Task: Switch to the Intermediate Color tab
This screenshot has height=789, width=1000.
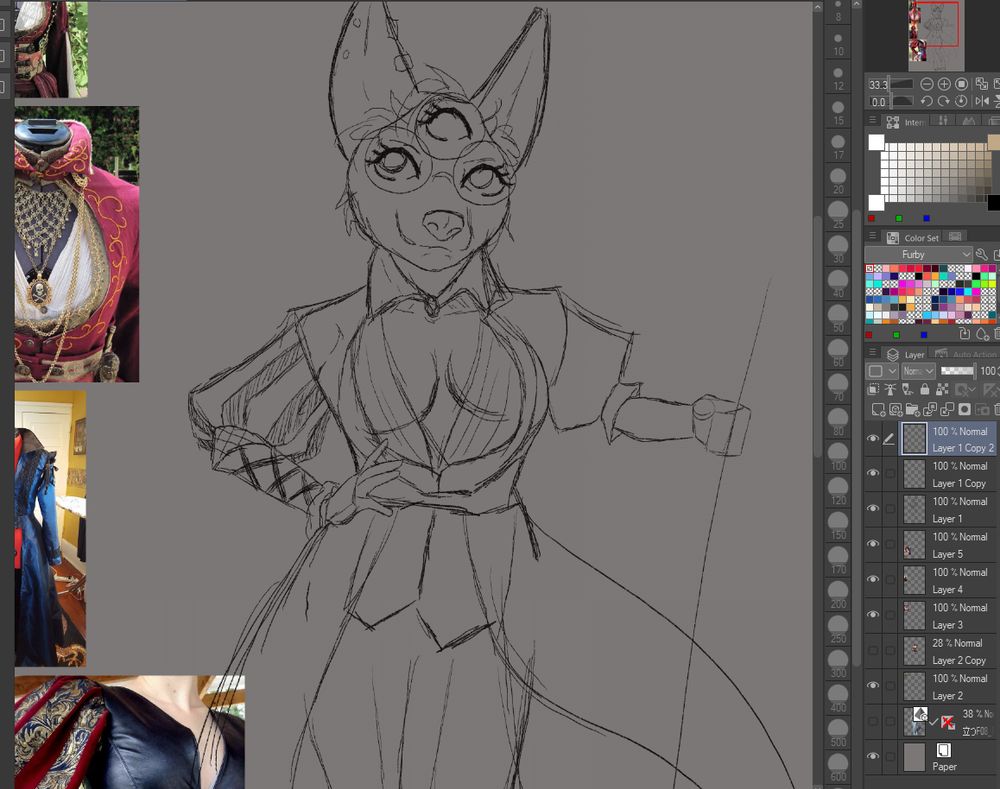Action: [905, 122]
